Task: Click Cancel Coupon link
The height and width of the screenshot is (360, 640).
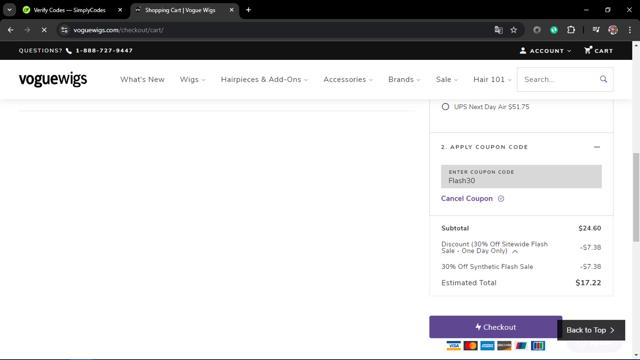Action: click(x=467, y=198)
